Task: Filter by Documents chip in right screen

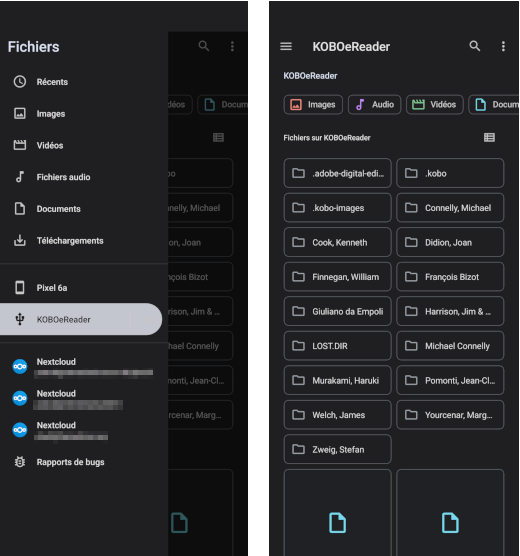Action: coord(494,105)
